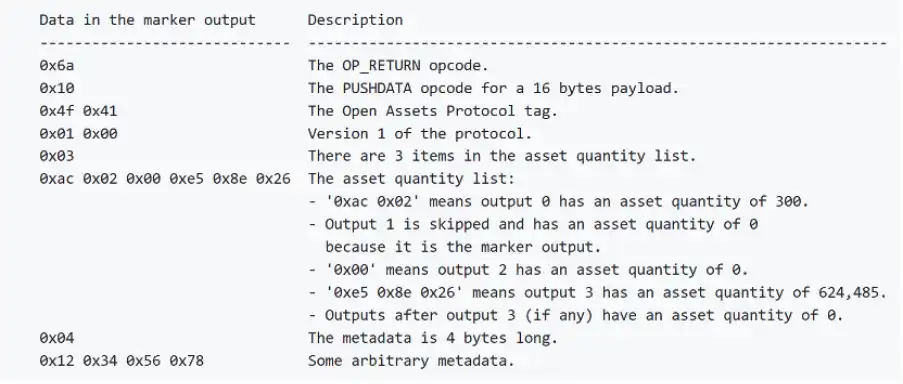Select the 0x6a hex value
Image resolution: width=903 pixels, height=384 pixels.
[56, 66]
